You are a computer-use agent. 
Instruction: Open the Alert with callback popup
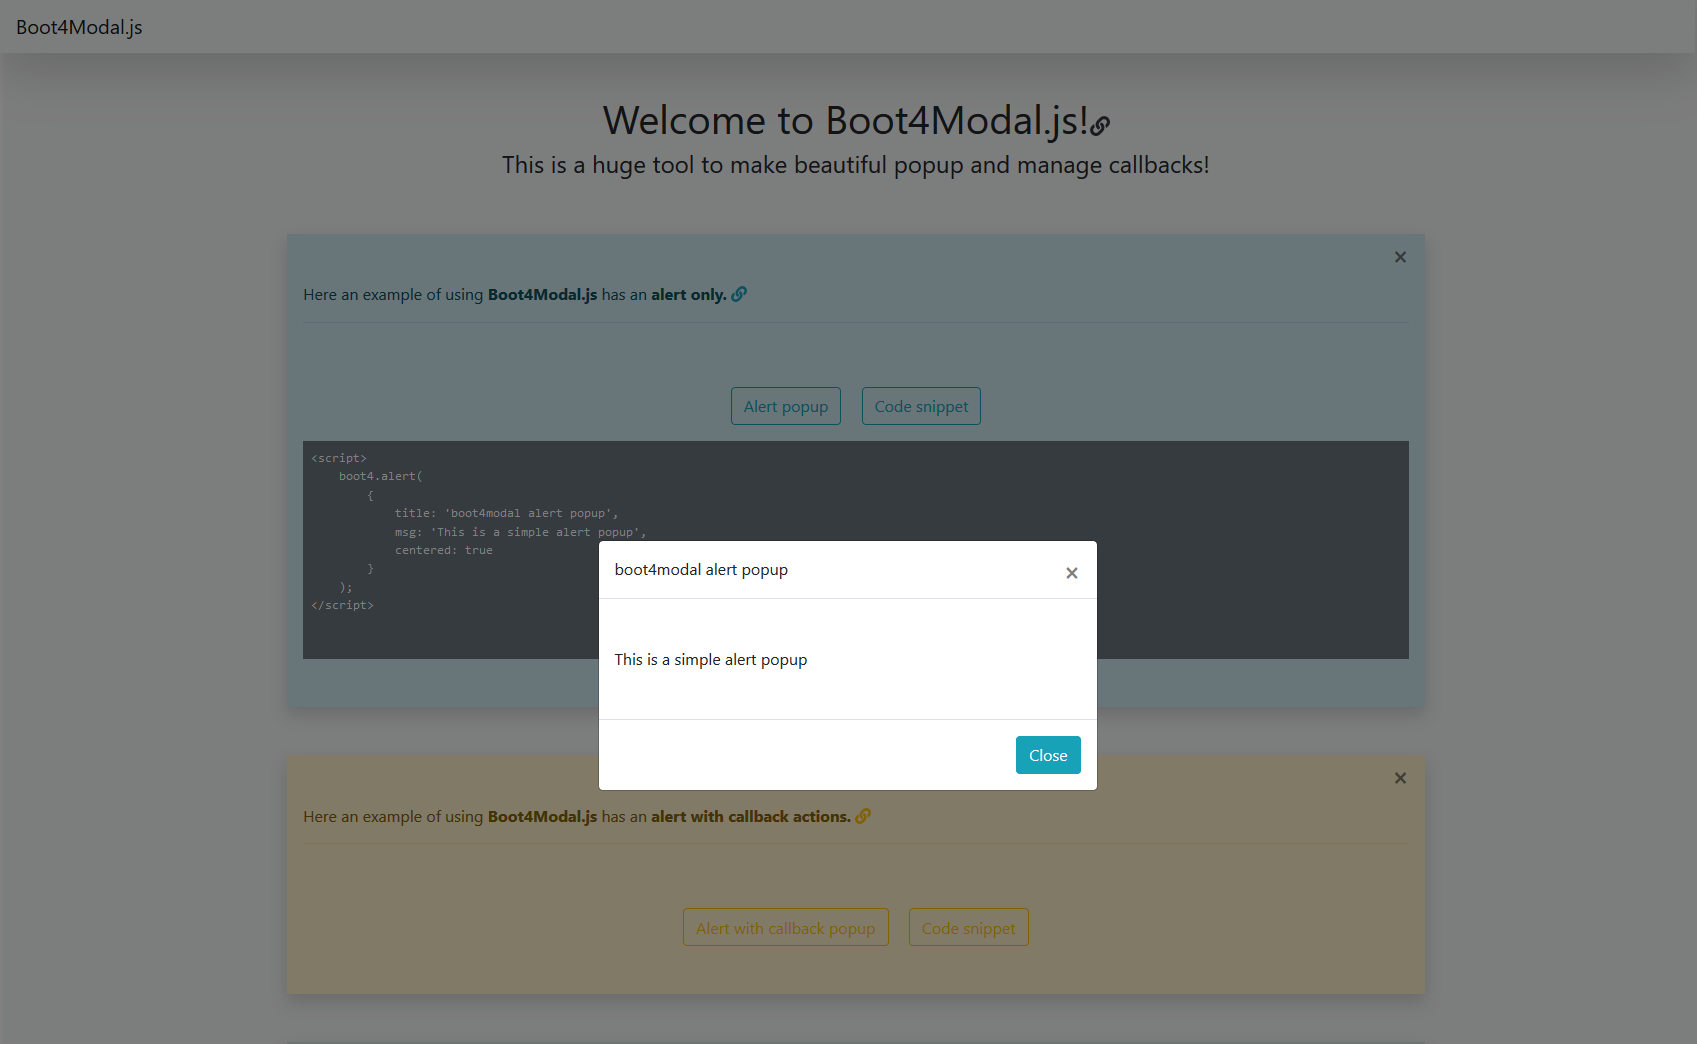[x=785, y=927]
